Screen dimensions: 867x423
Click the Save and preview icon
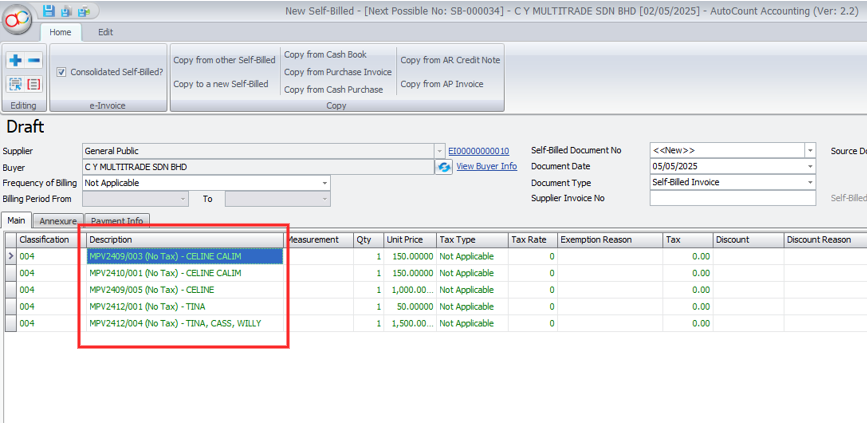(x=66, y=11)
